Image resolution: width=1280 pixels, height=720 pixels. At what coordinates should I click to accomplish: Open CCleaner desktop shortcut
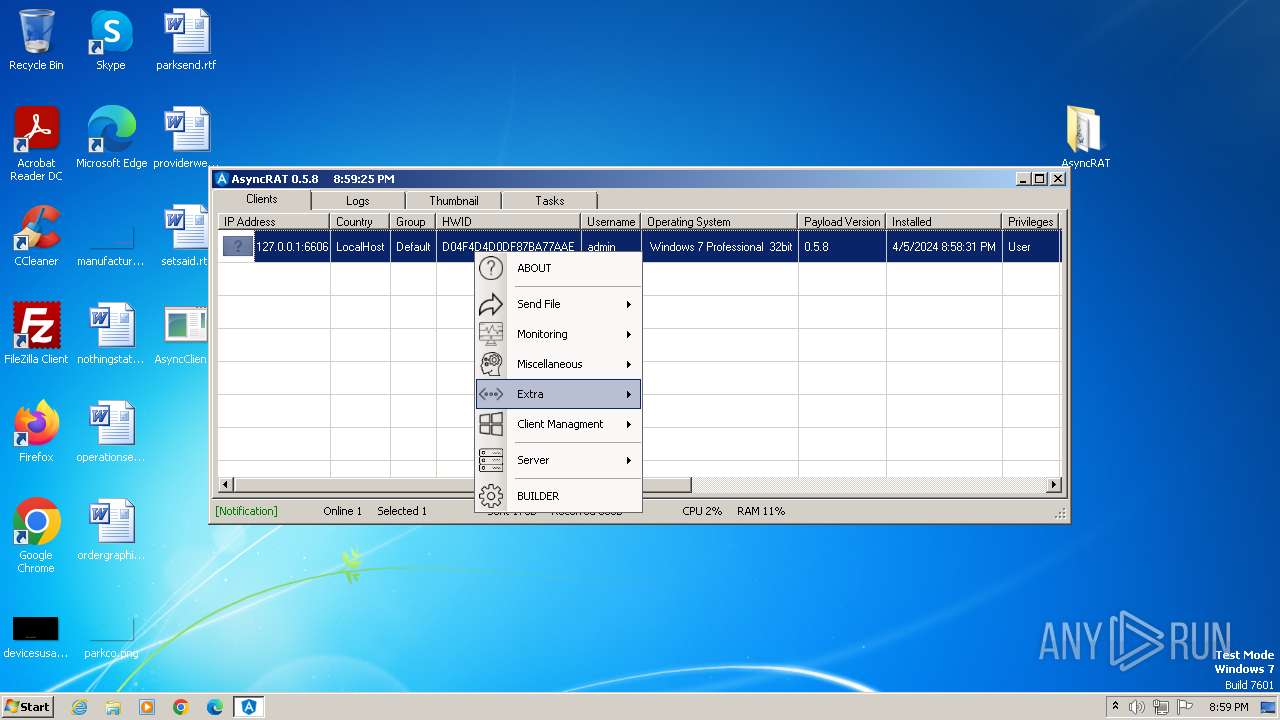pos(36,237)
